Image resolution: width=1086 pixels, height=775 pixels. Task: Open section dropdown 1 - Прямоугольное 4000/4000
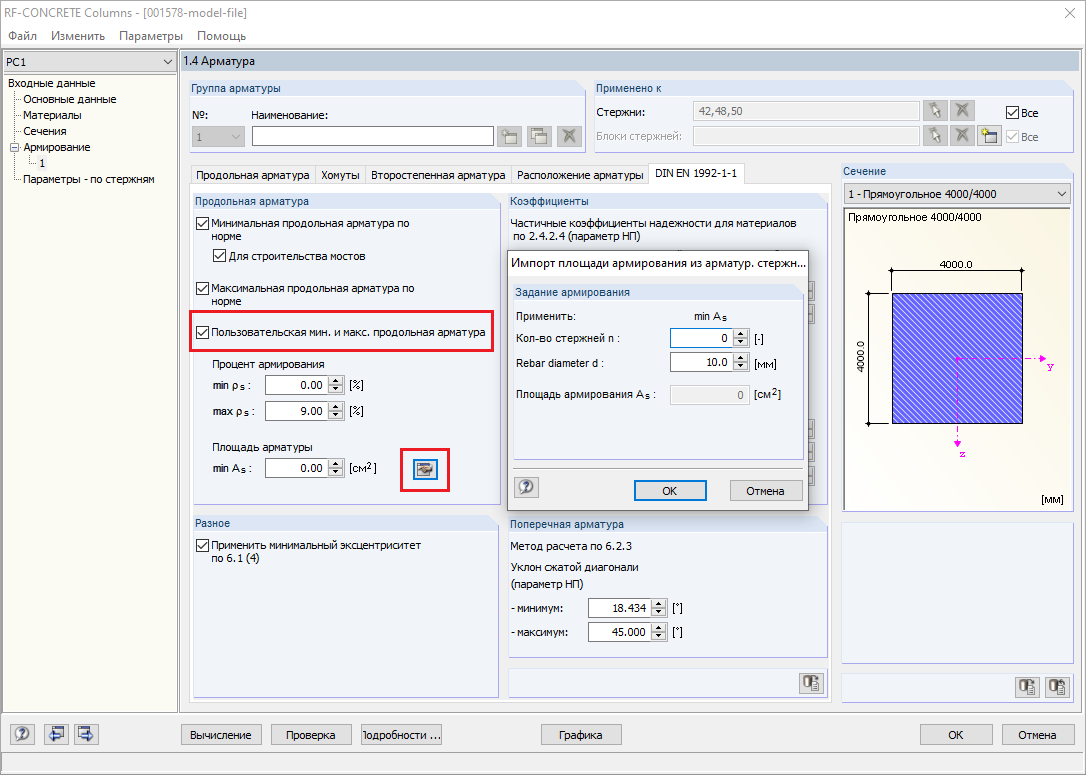(x=958, y=195)
